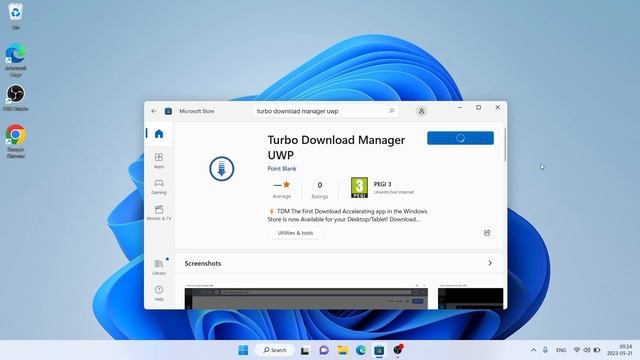Click the Microsoft Store logo icon
This screenshot has width=640, height=360.
(168, 111)
